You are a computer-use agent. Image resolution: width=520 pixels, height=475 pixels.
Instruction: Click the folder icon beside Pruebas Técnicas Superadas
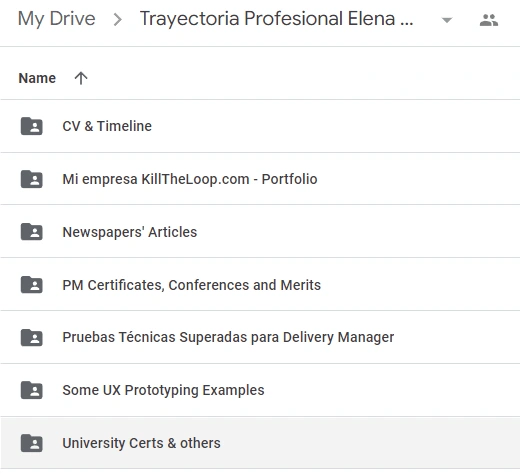point(32,337)
